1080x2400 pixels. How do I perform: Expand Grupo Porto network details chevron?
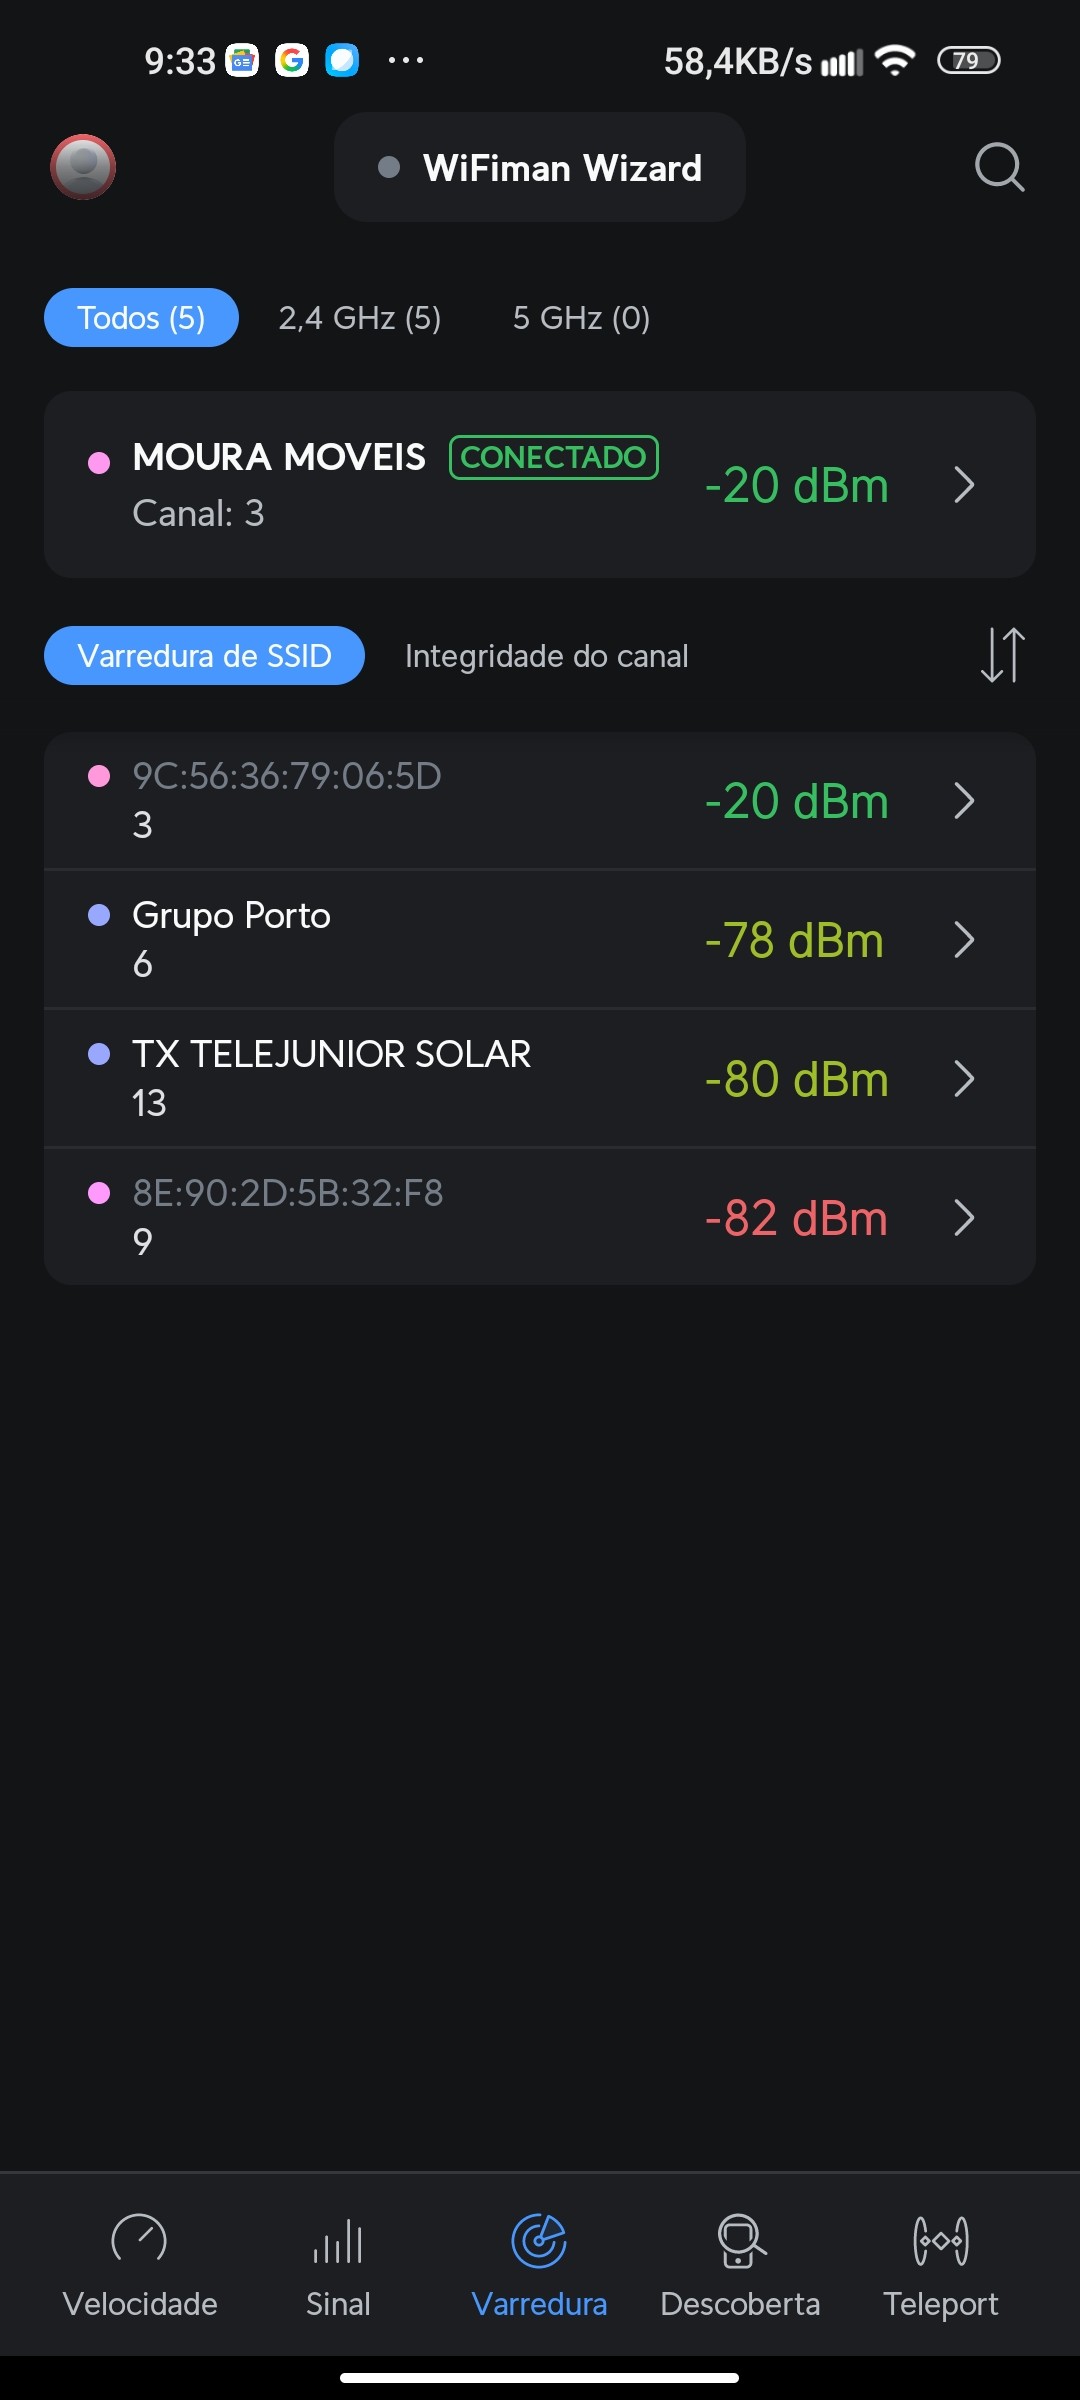pyautogui.click(x=964, y=940)
